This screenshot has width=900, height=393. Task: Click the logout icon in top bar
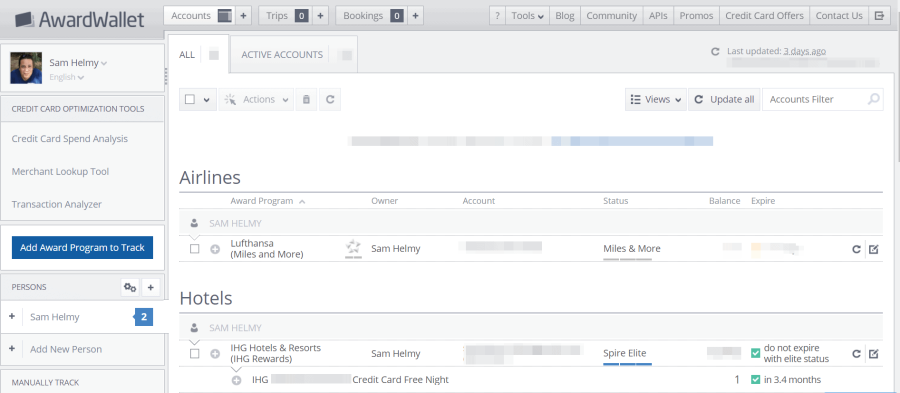pyautogui.click(x=879, y=16)
